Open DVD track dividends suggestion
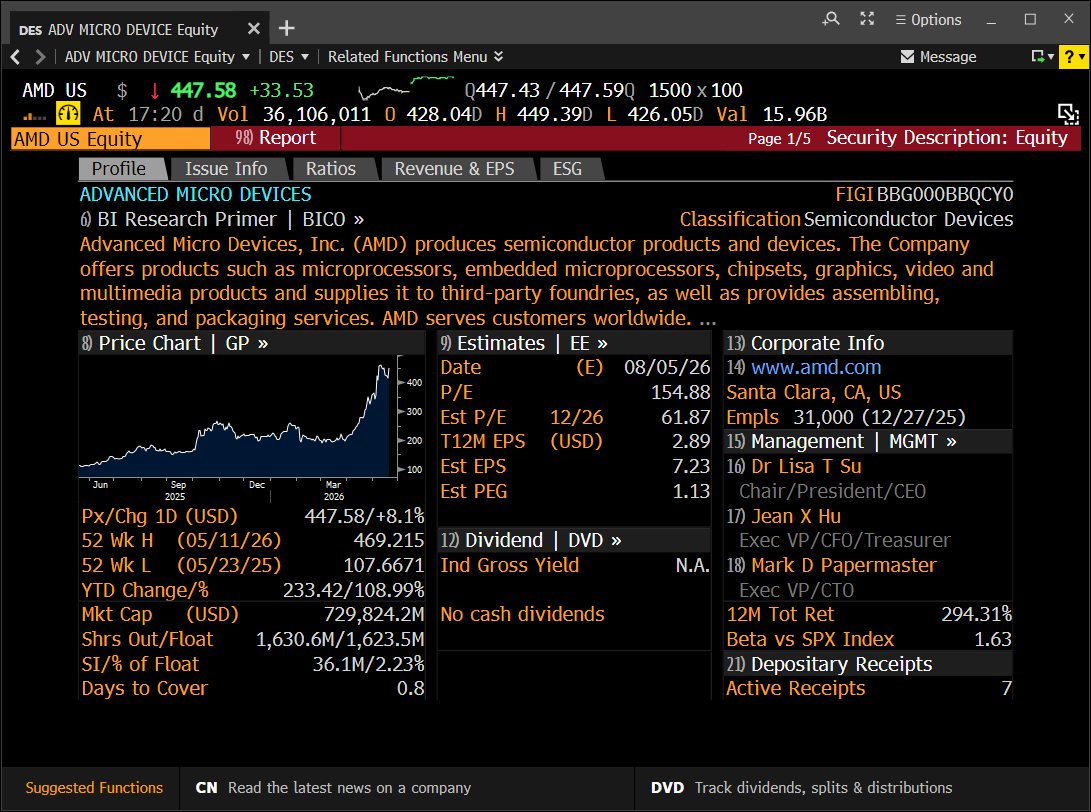This screenshot has height=812, width=1091. point(802,788)
